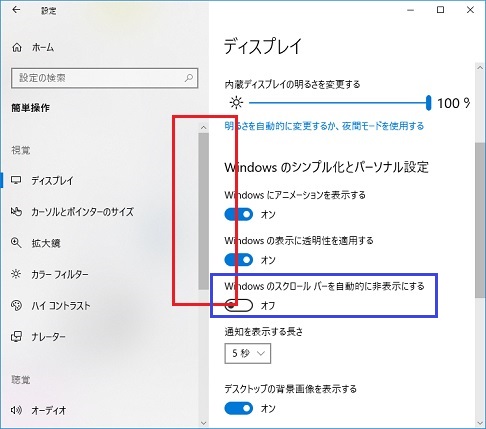486x429 pixels.
Task: Click the sidebar vertical scrollbar thumb
Action: (203, 211)
